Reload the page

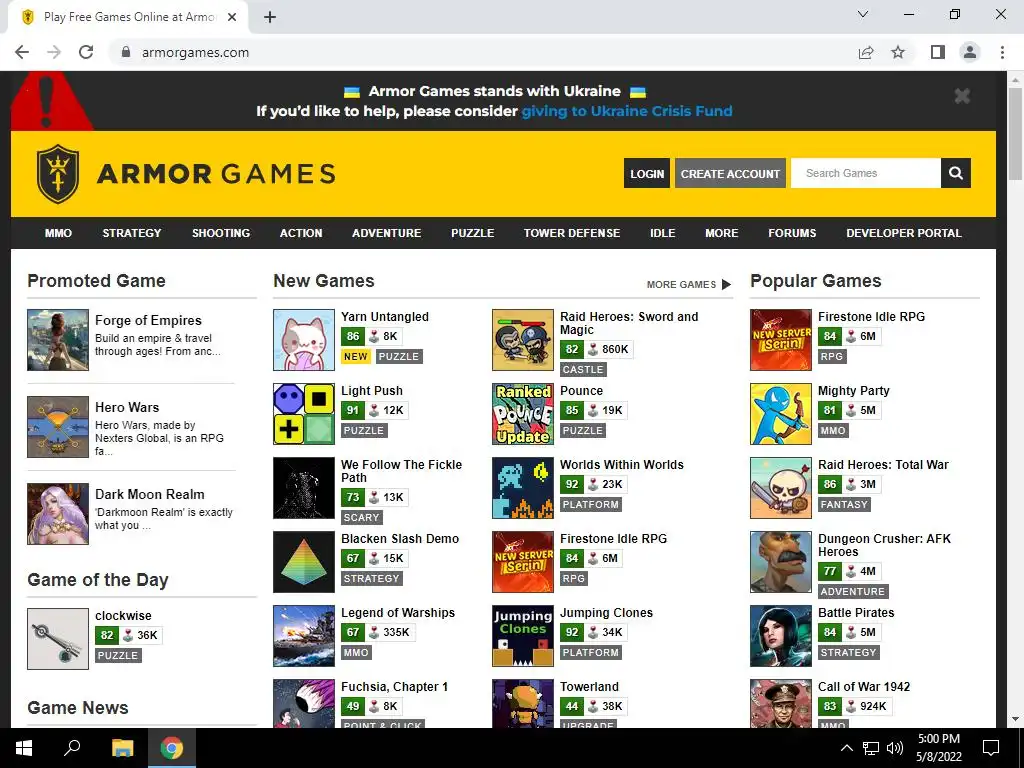86,52
